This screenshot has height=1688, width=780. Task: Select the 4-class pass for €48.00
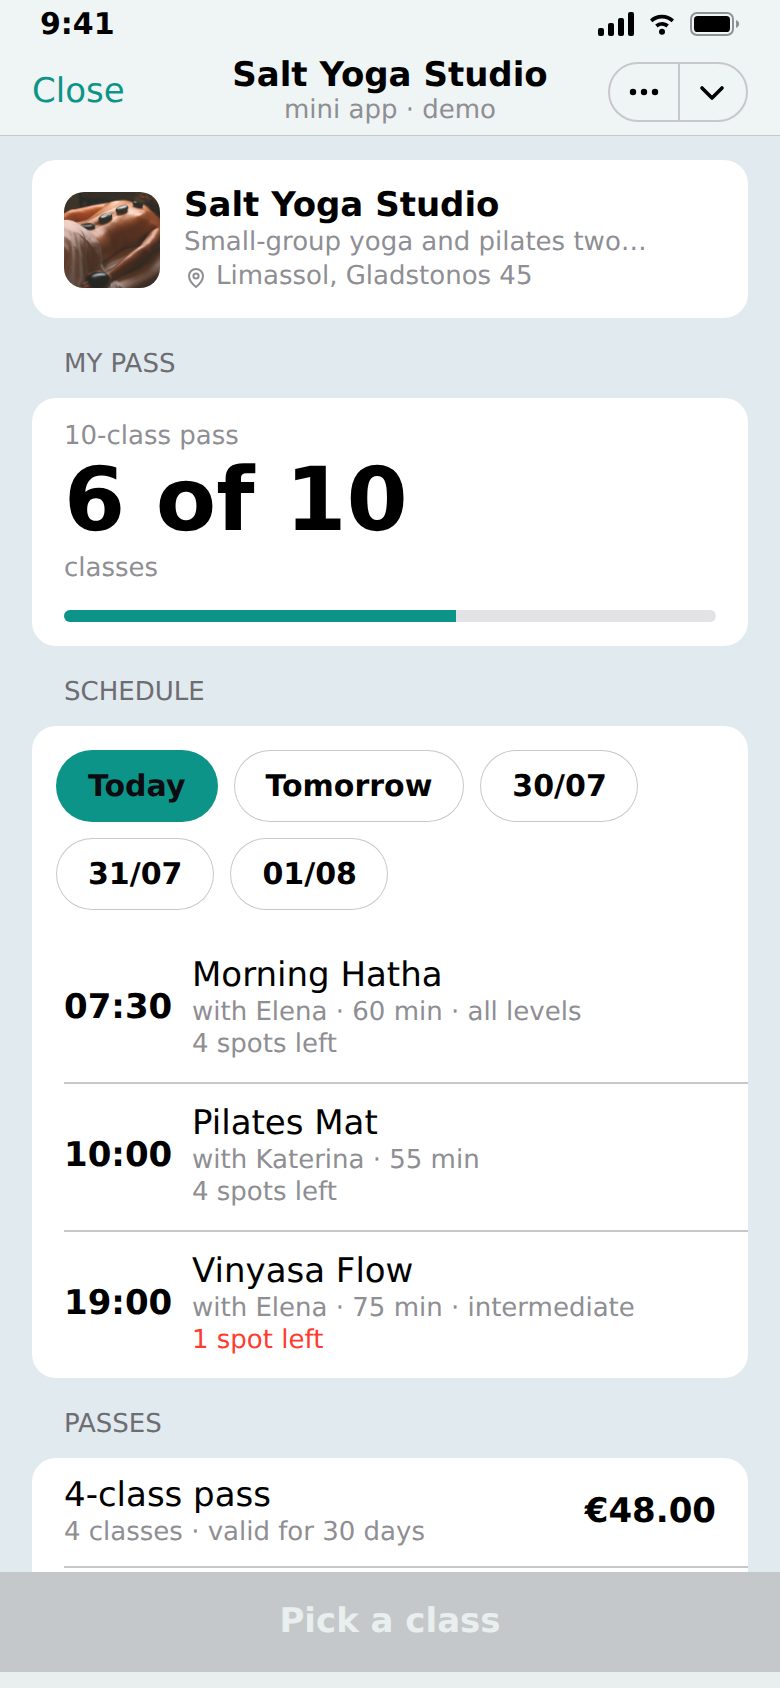pos(390,1511)
